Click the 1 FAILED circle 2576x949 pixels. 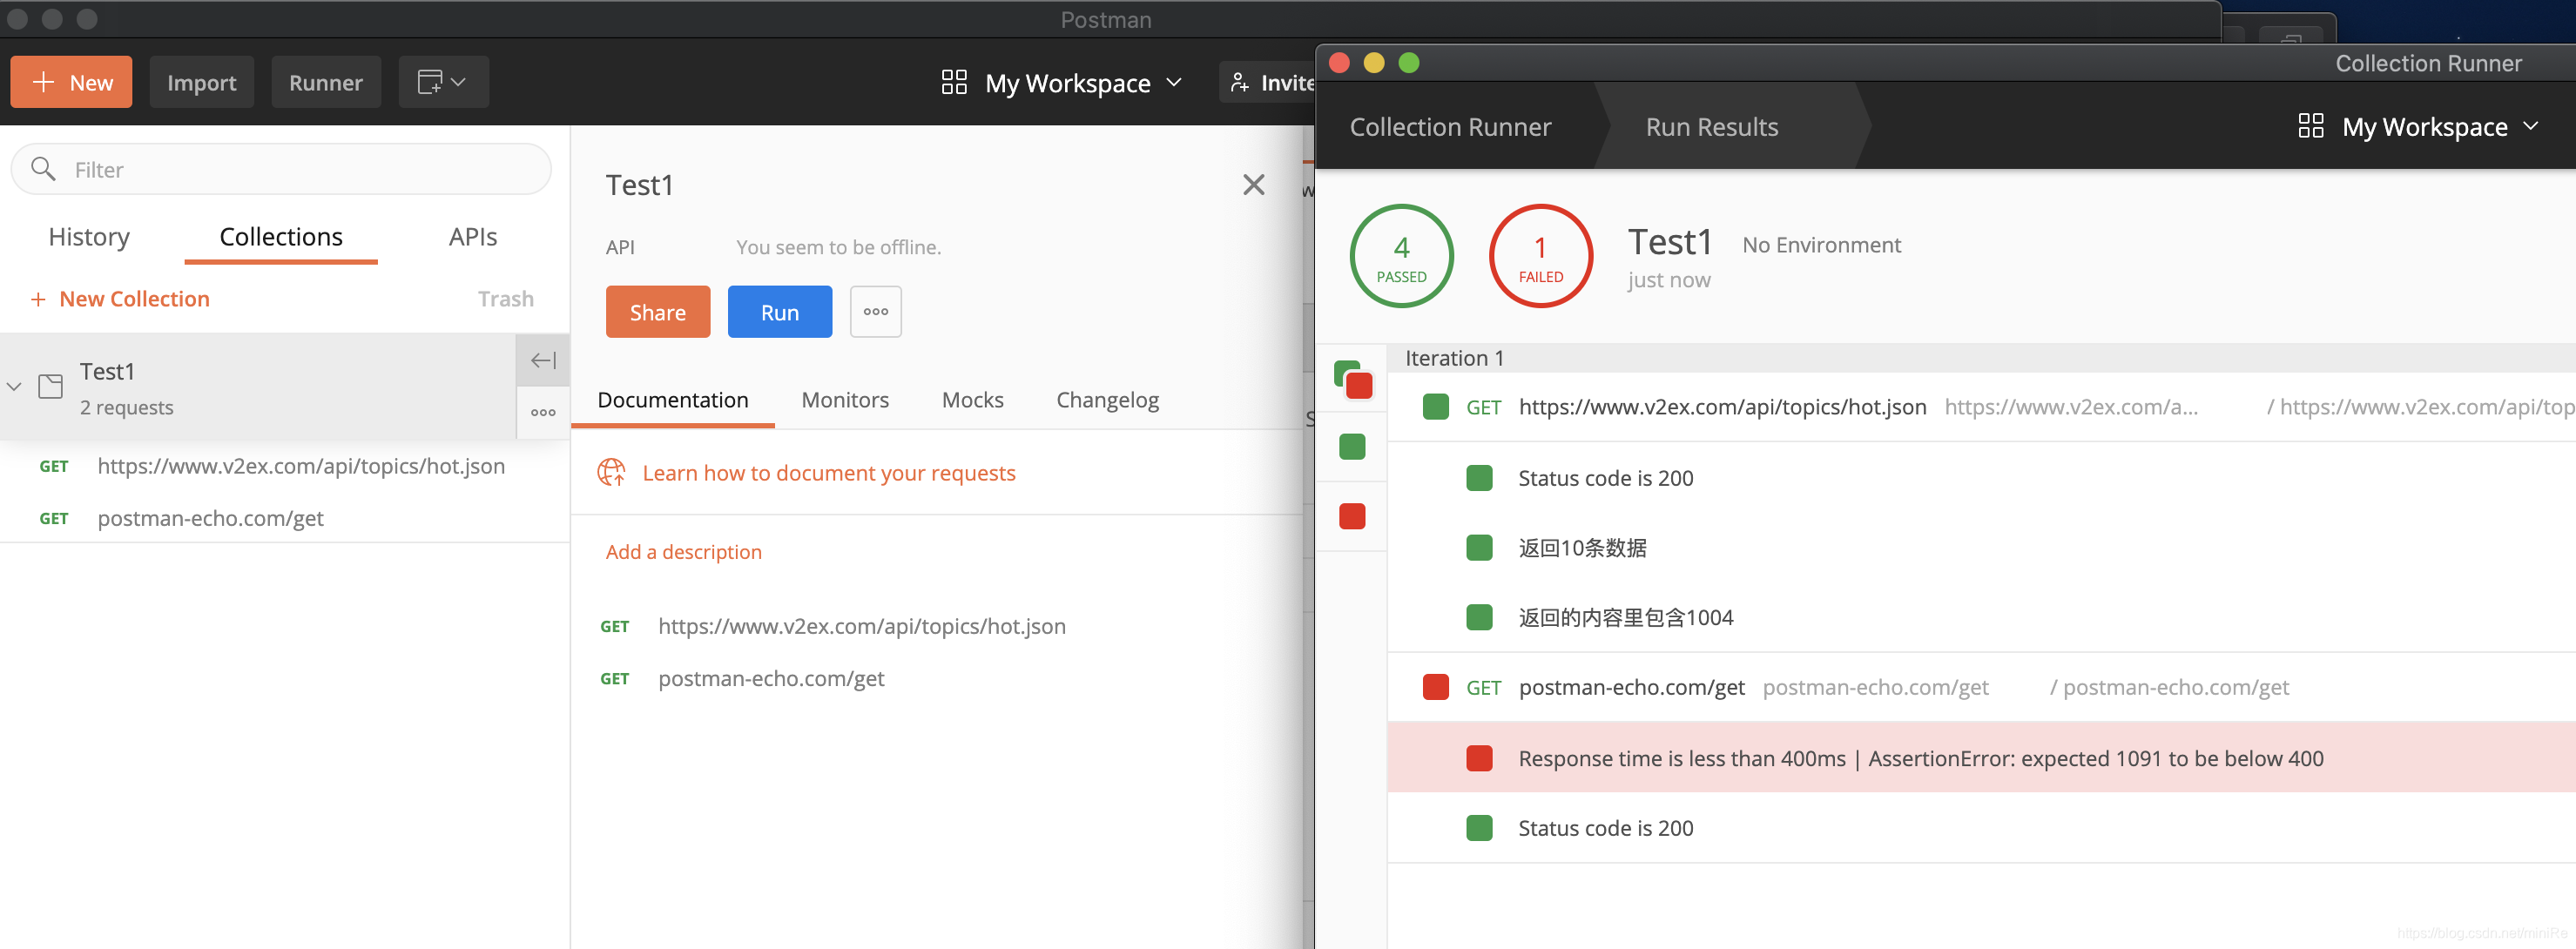(1540, 256)
